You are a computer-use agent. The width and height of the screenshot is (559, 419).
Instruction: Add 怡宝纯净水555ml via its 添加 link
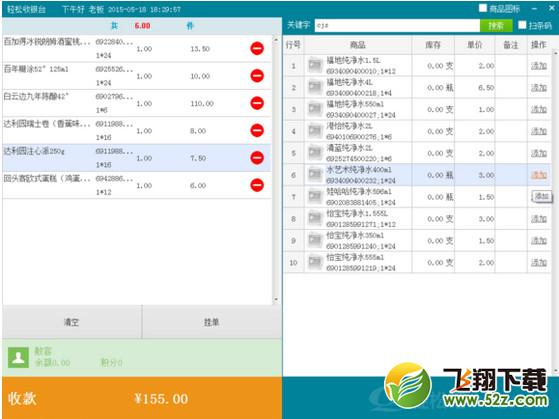[539, 262]
